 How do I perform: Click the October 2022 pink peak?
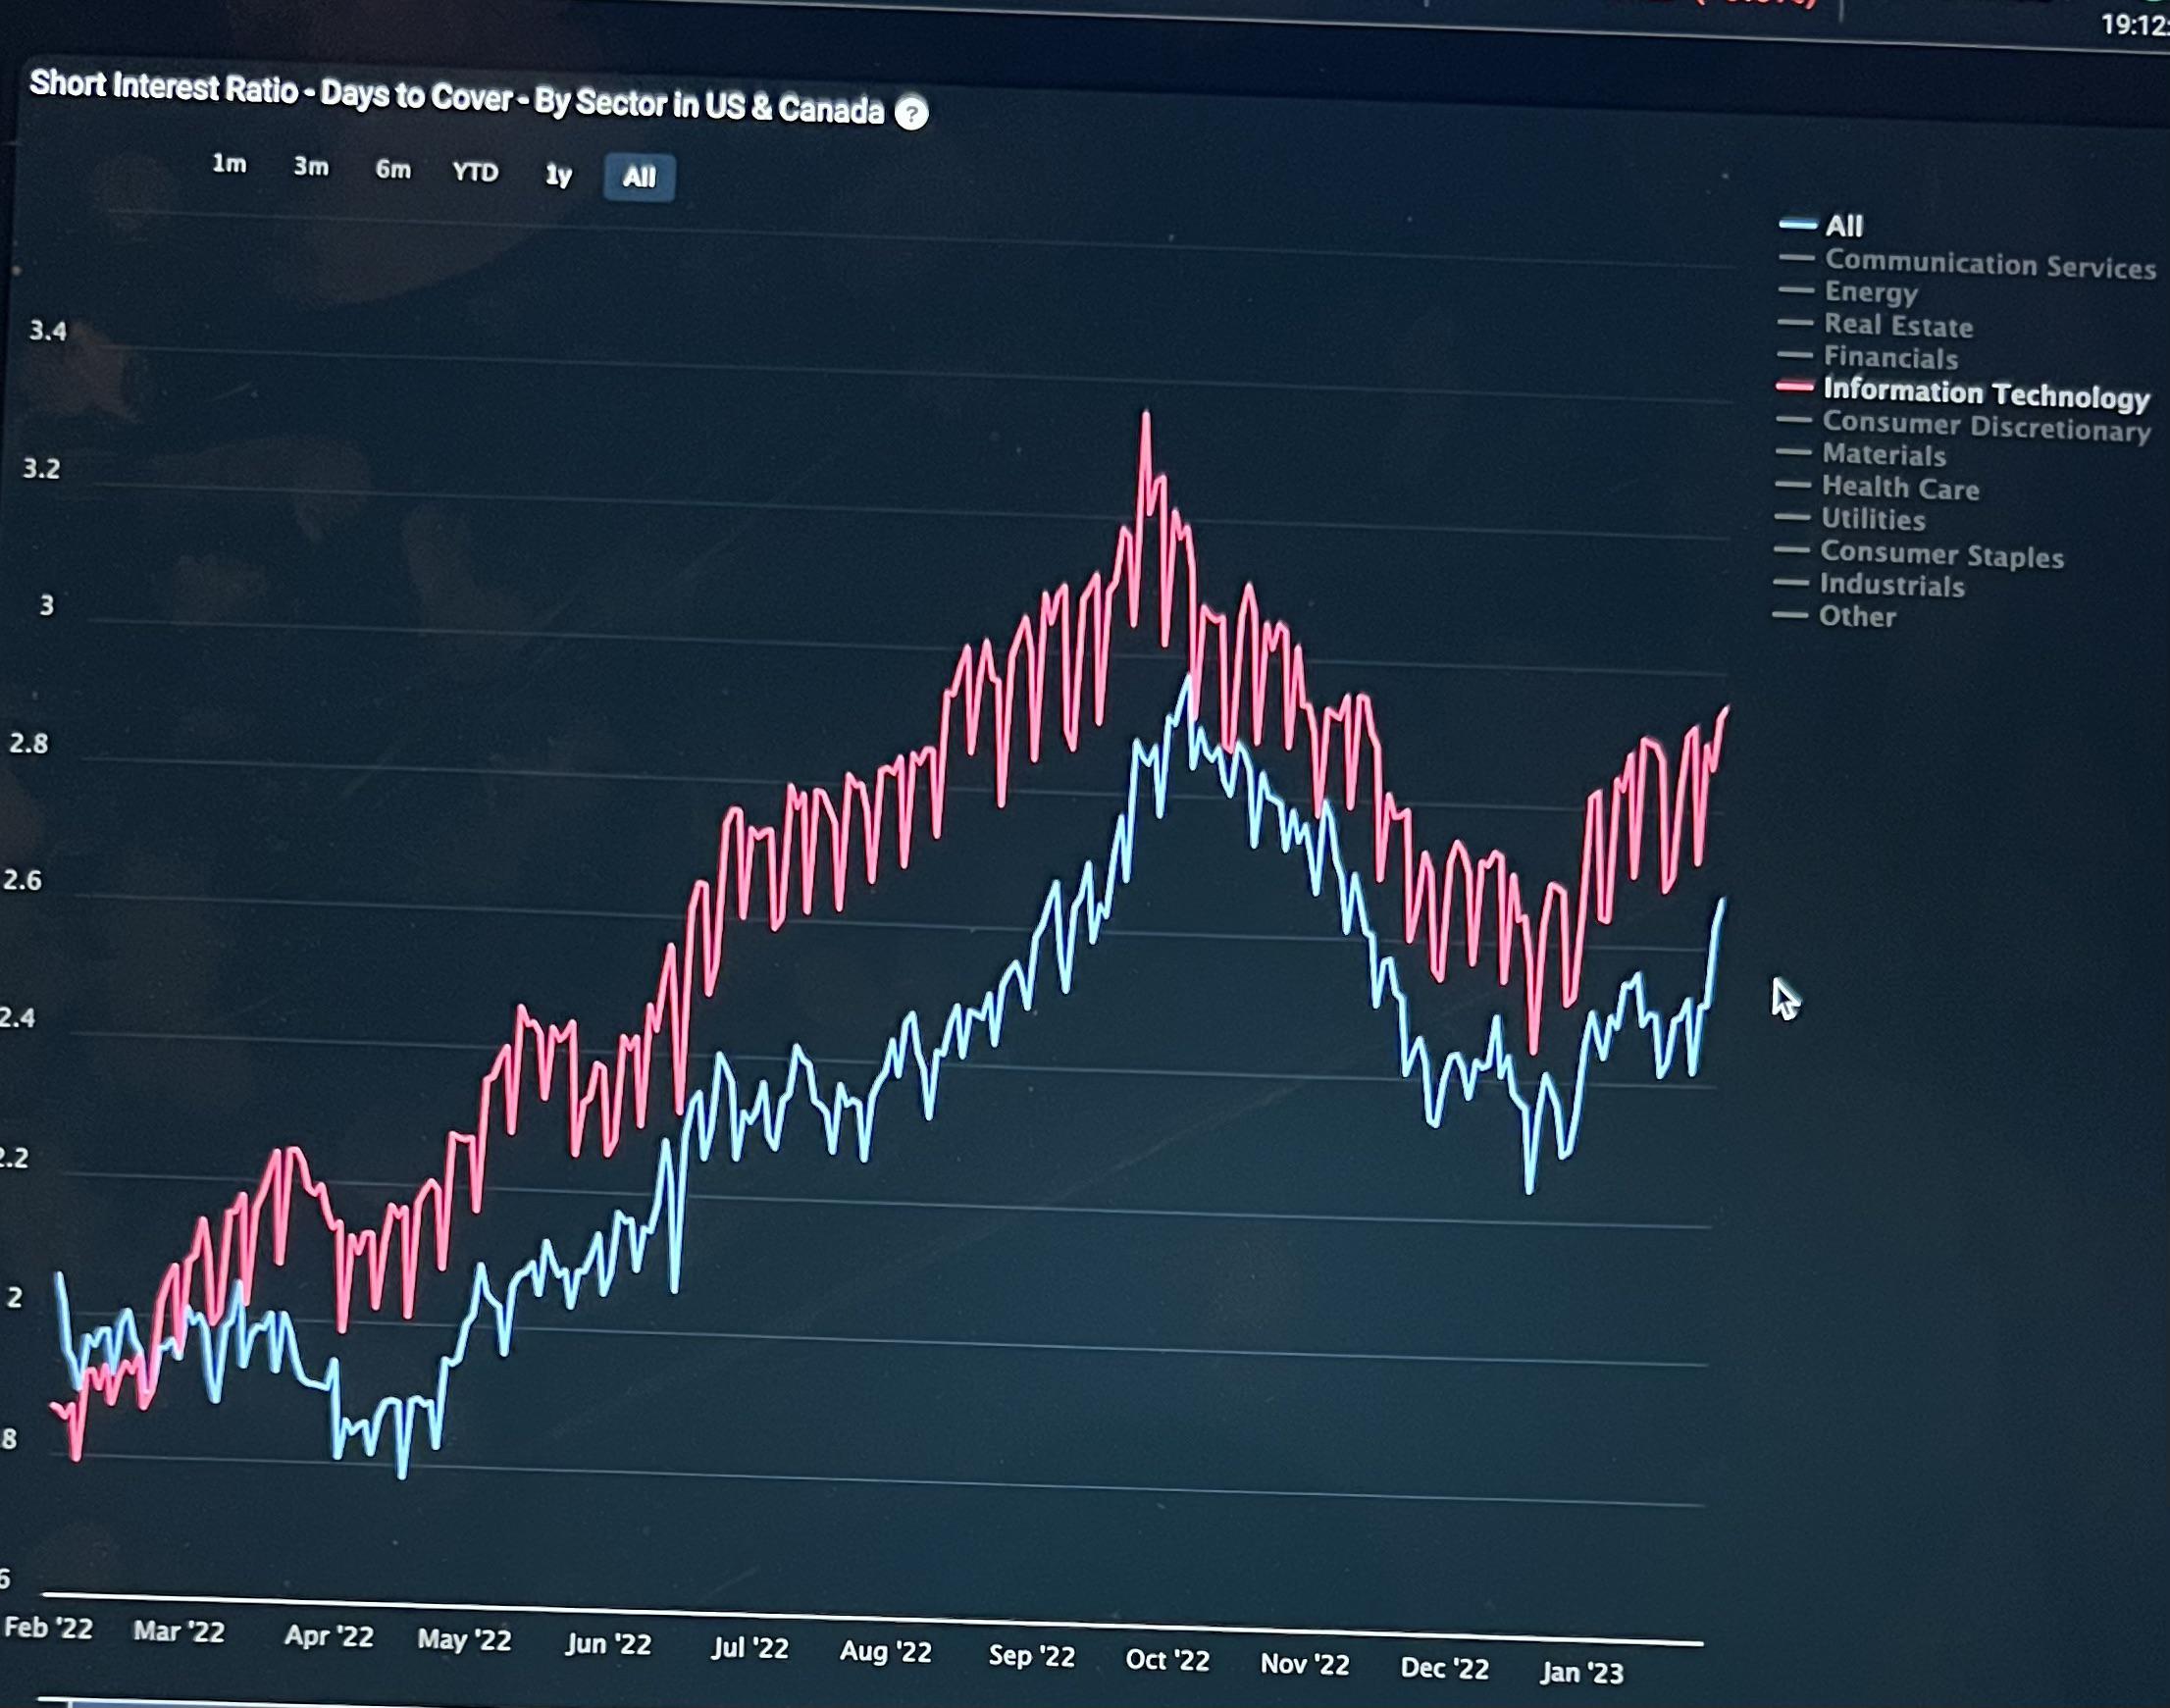1146,415
